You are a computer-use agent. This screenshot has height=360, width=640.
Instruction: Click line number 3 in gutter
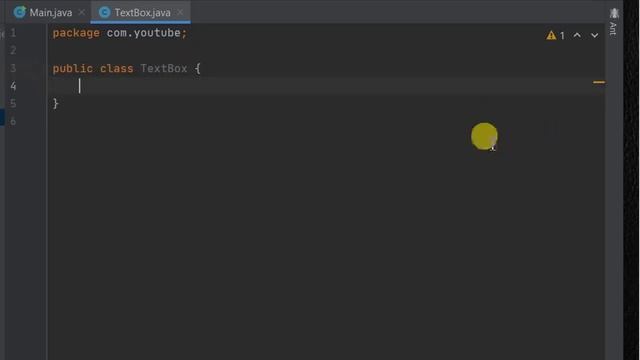(13, 68)
